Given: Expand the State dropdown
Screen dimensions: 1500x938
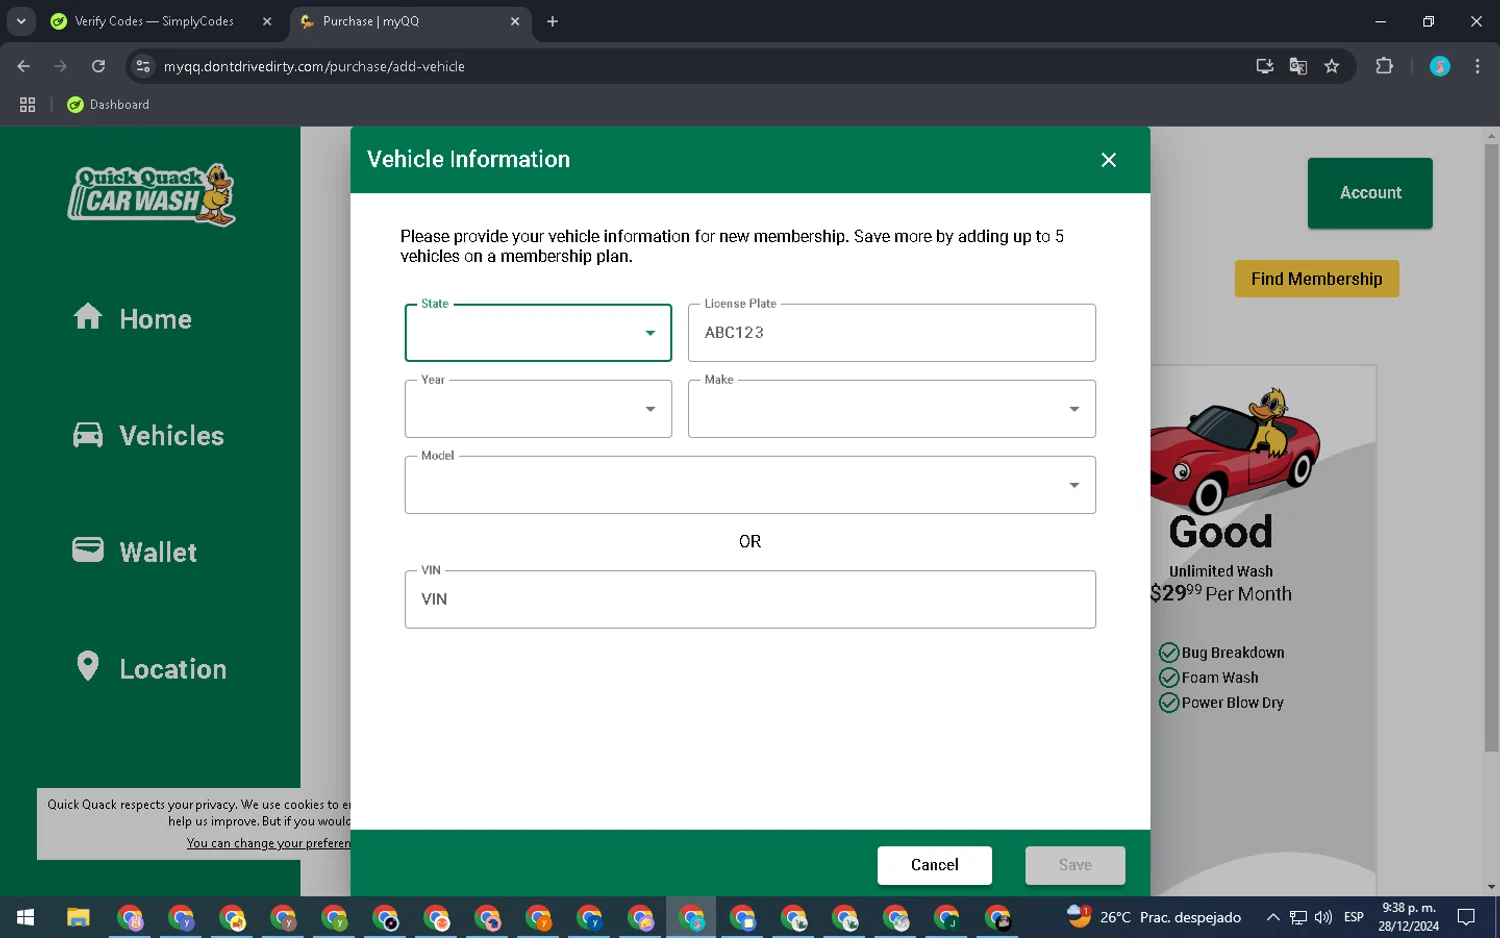Looking at the screenshot, I should point(538,333).
